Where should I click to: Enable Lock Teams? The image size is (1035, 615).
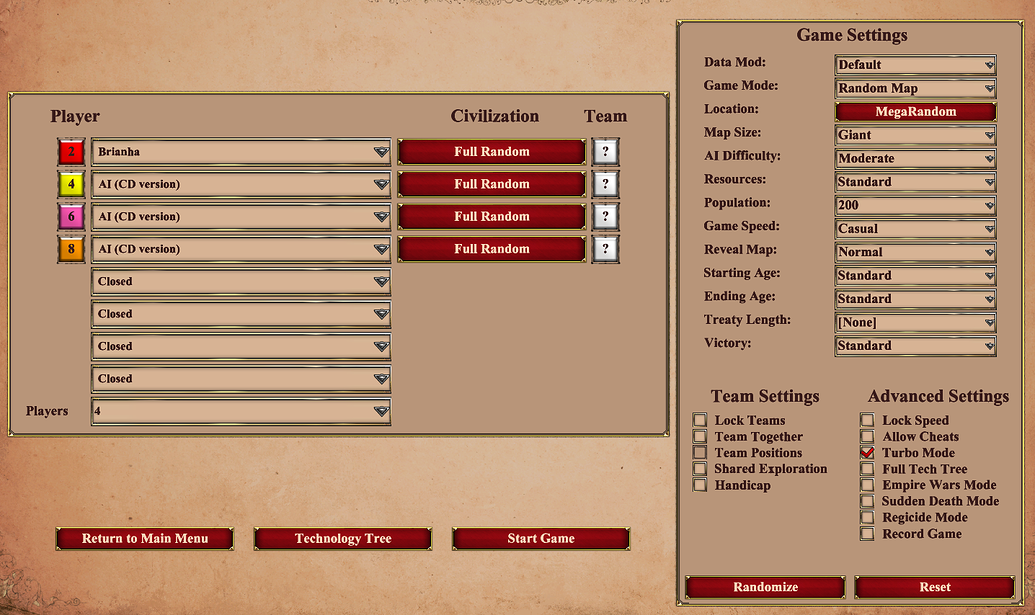coord(699,420)
